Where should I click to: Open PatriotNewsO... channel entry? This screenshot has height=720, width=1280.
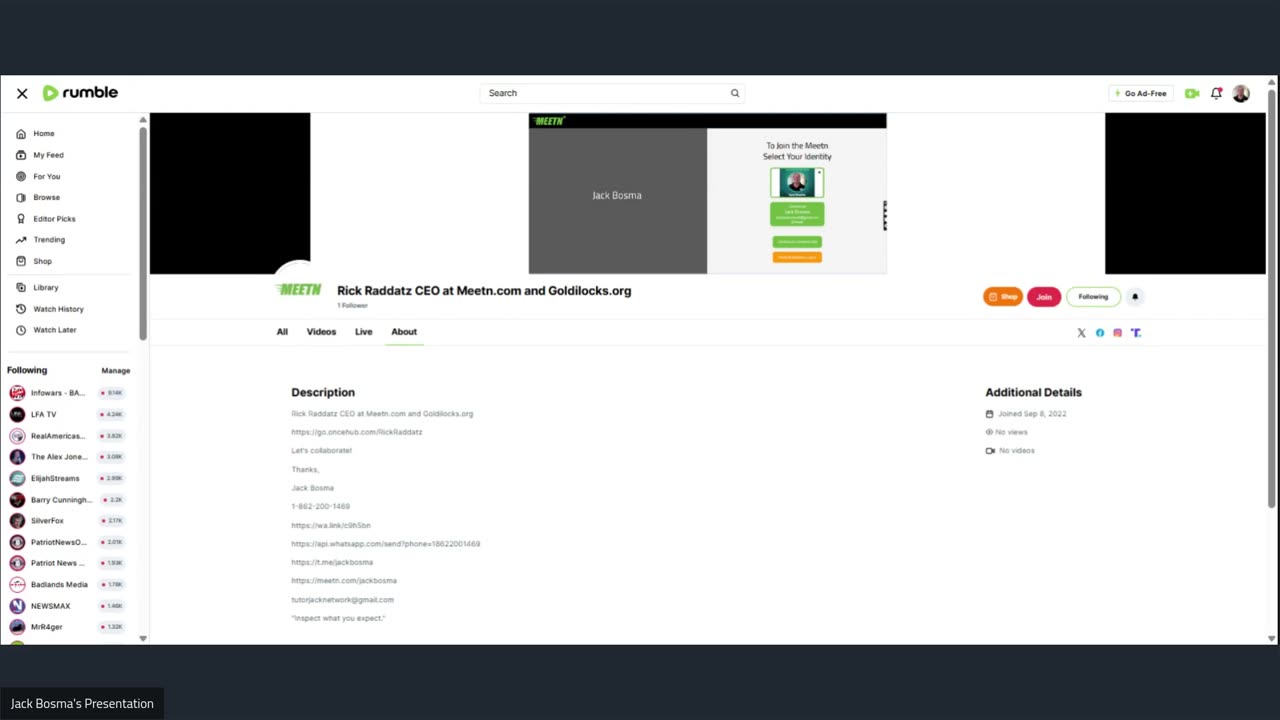coord(65,542)
